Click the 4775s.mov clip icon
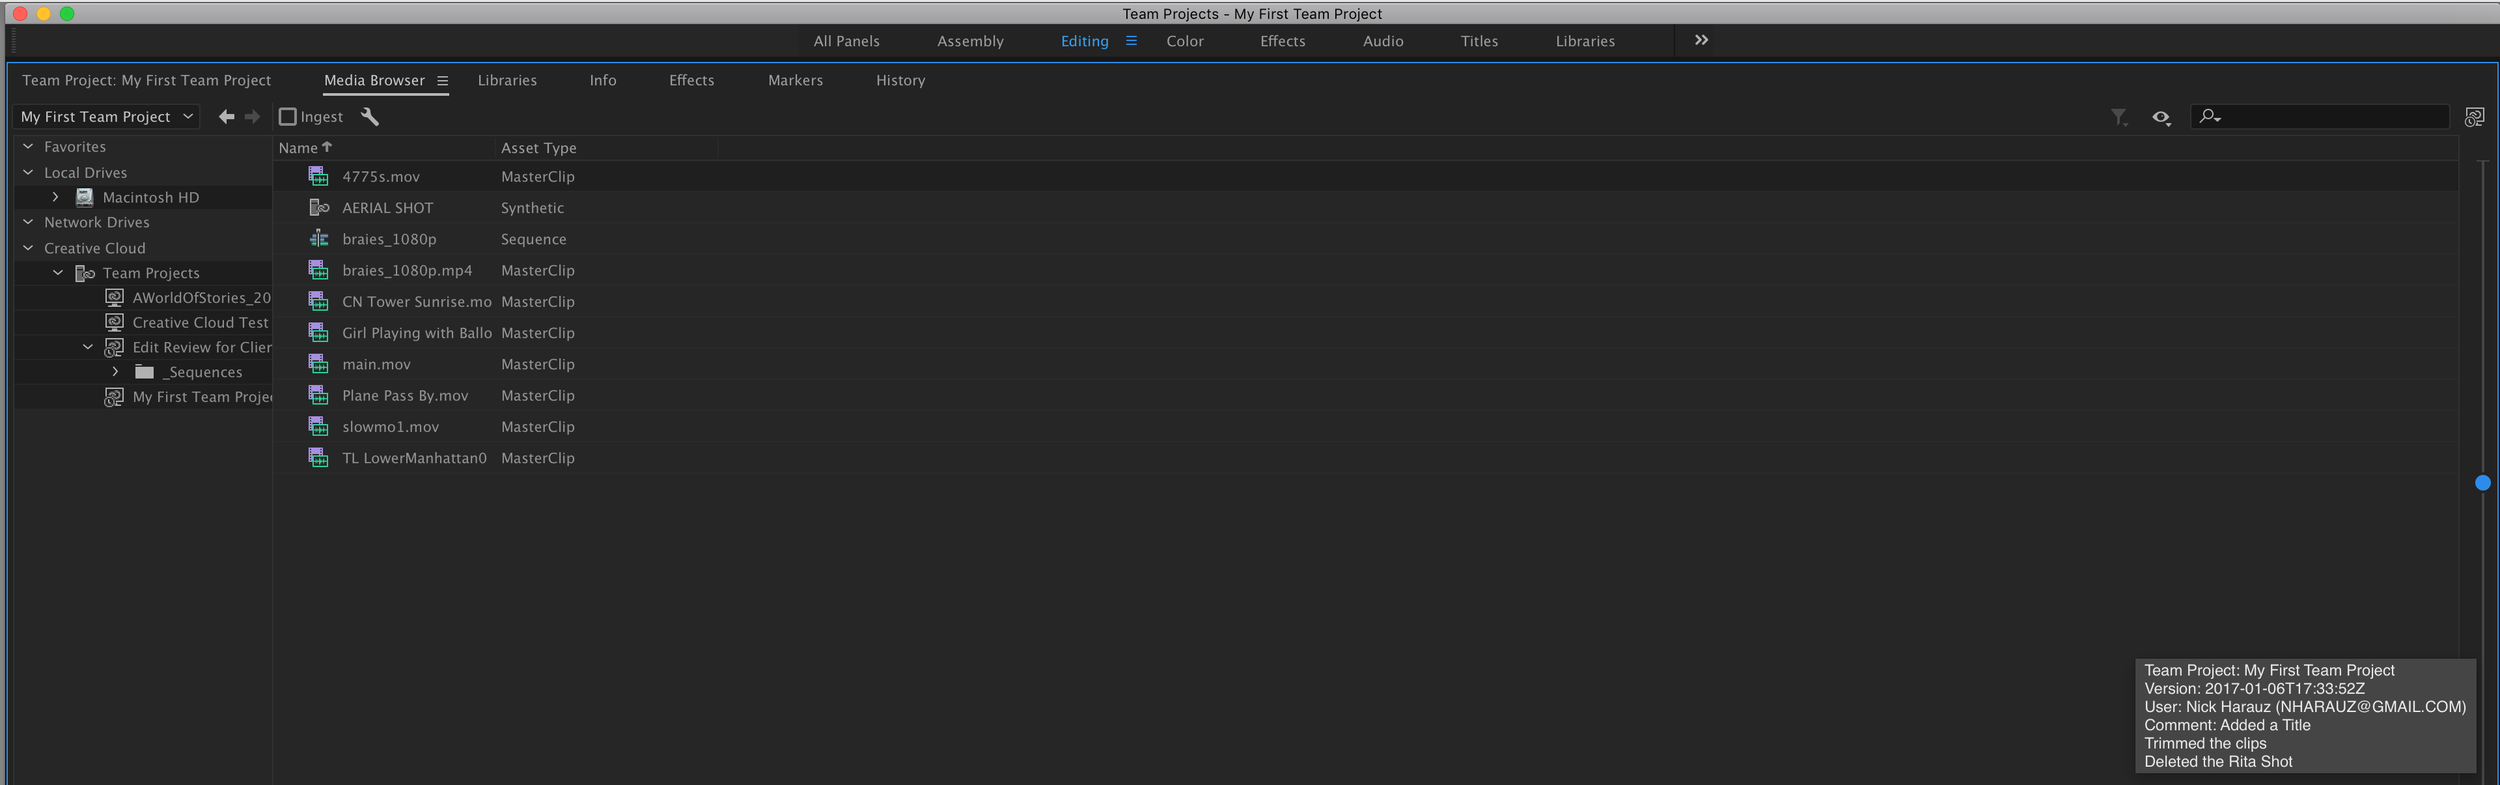Viewport: 2500px width, 785px height. (x=318, y=177)
